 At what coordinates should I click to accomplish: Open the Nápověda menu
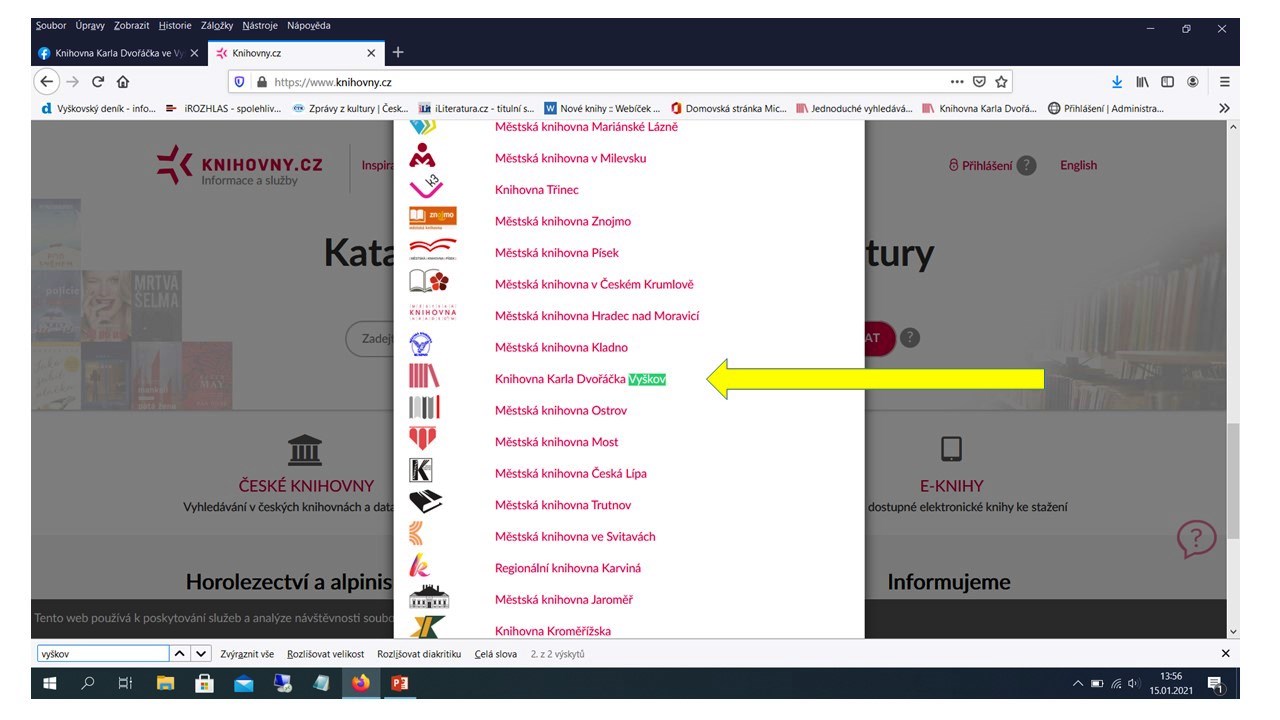point(309,26)
